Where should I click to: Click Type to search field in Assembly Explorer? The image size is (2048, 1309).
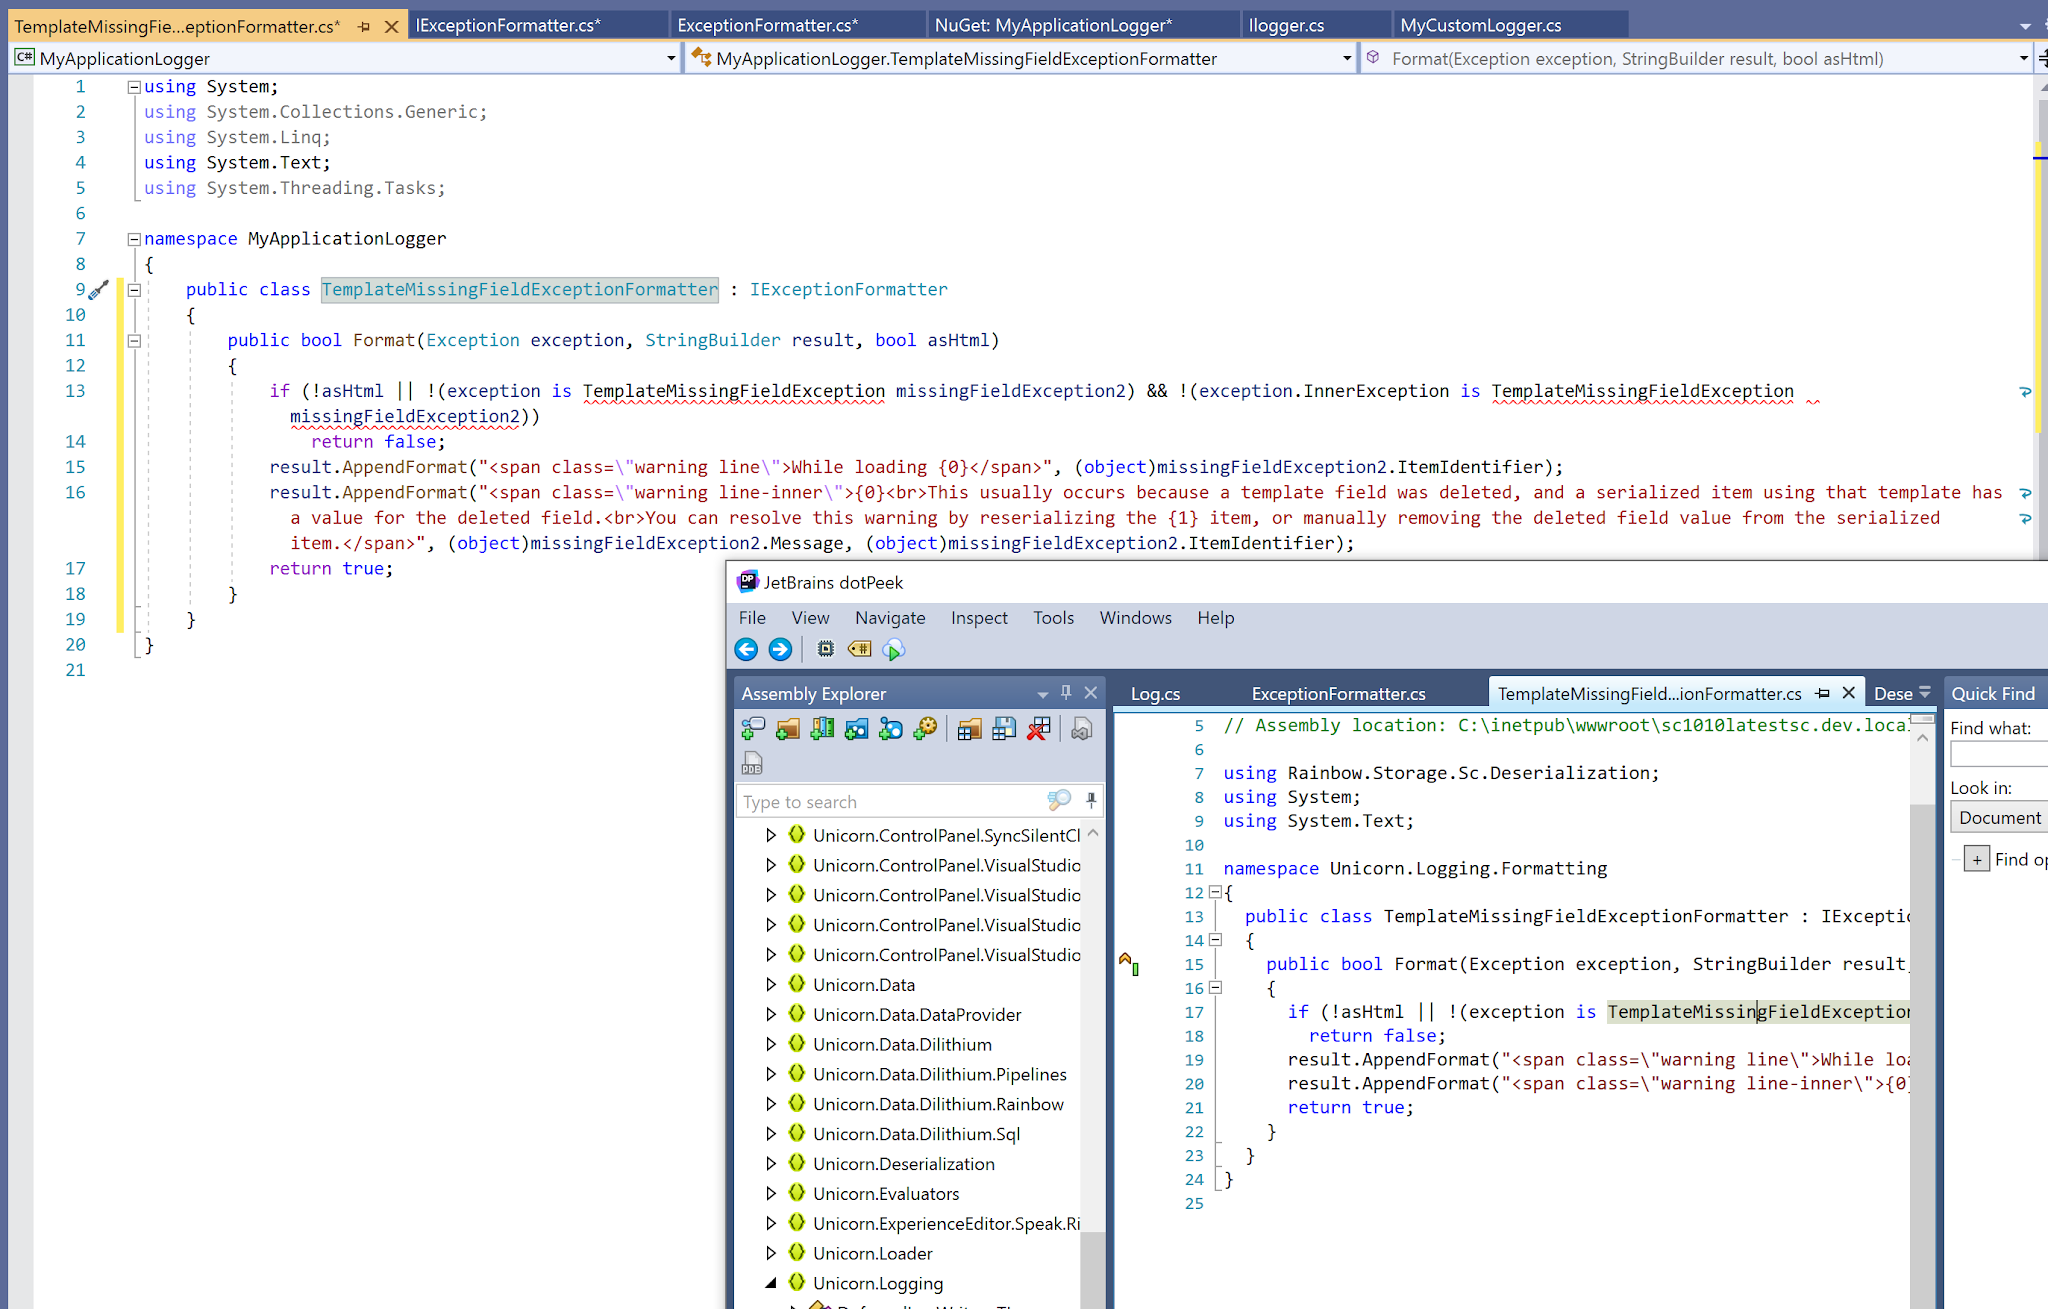(890, 801)
